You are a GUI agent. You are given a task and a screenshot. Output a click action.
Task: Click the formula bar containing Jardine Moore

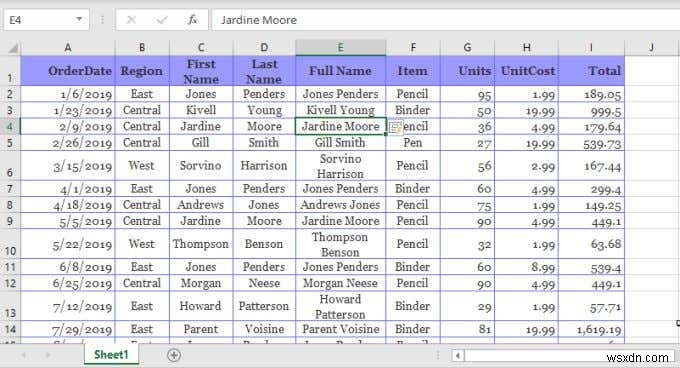[446, 20]
